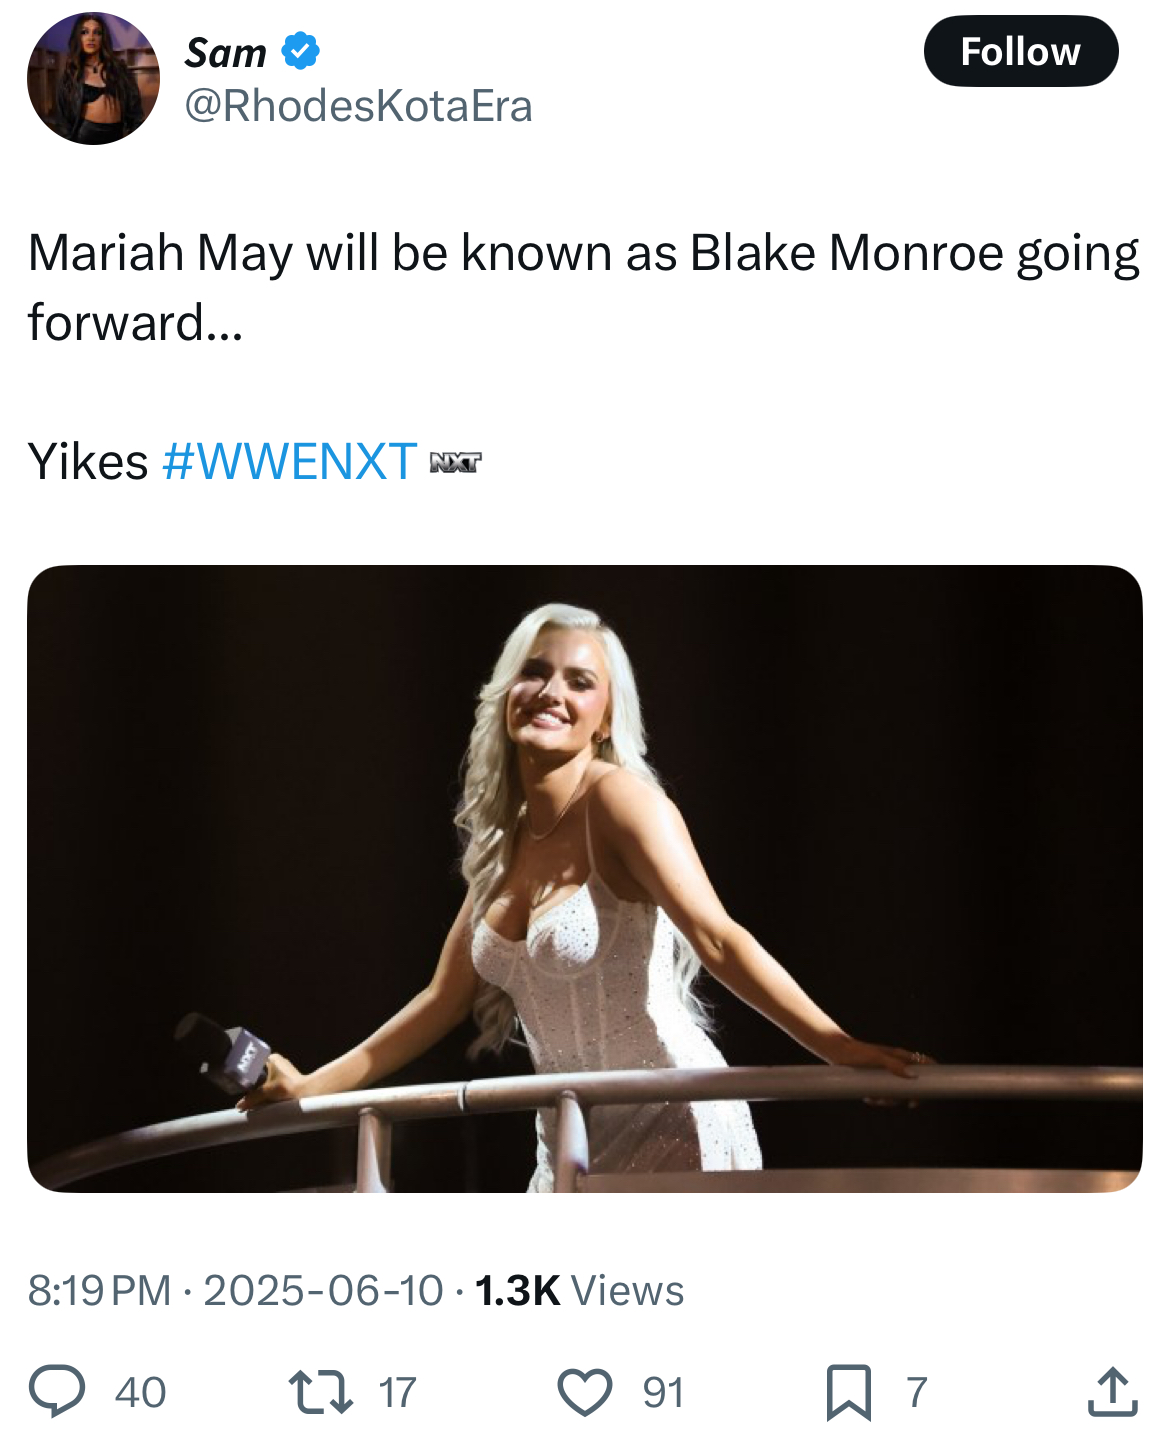1170x1455 pixels.
Task: Open the @RhodesKotaEra handle link
Action: point(358,106)
